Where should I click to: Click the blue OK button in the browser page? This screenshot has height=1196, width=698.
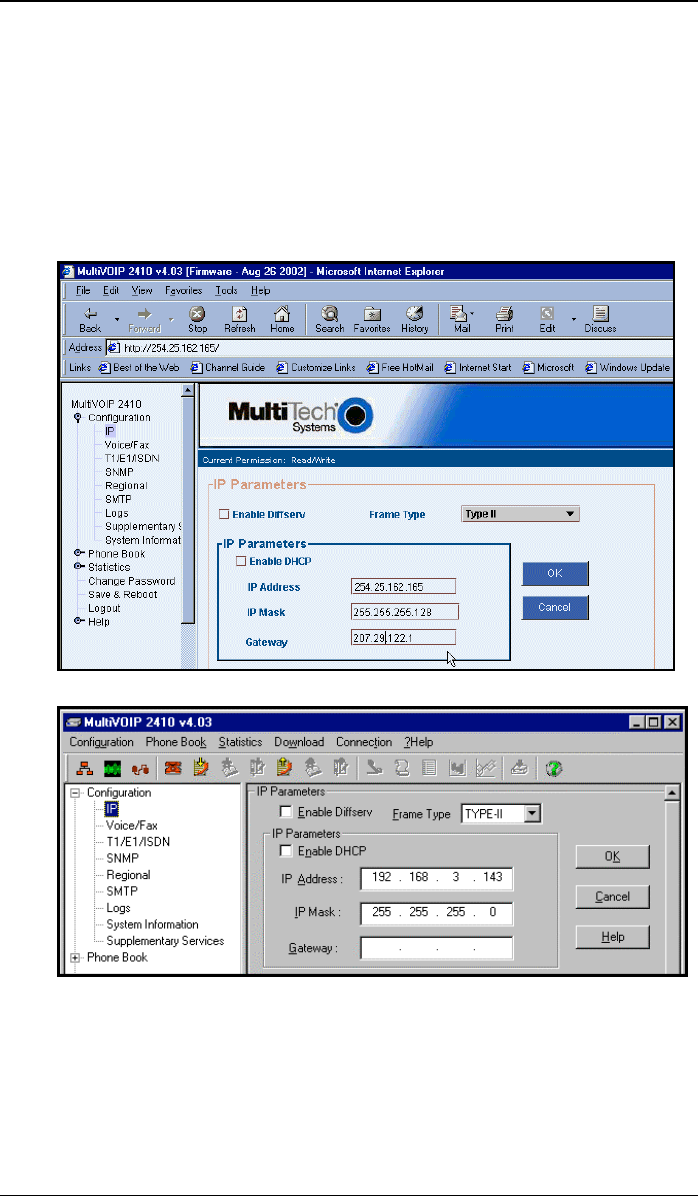tap(555, 574)
